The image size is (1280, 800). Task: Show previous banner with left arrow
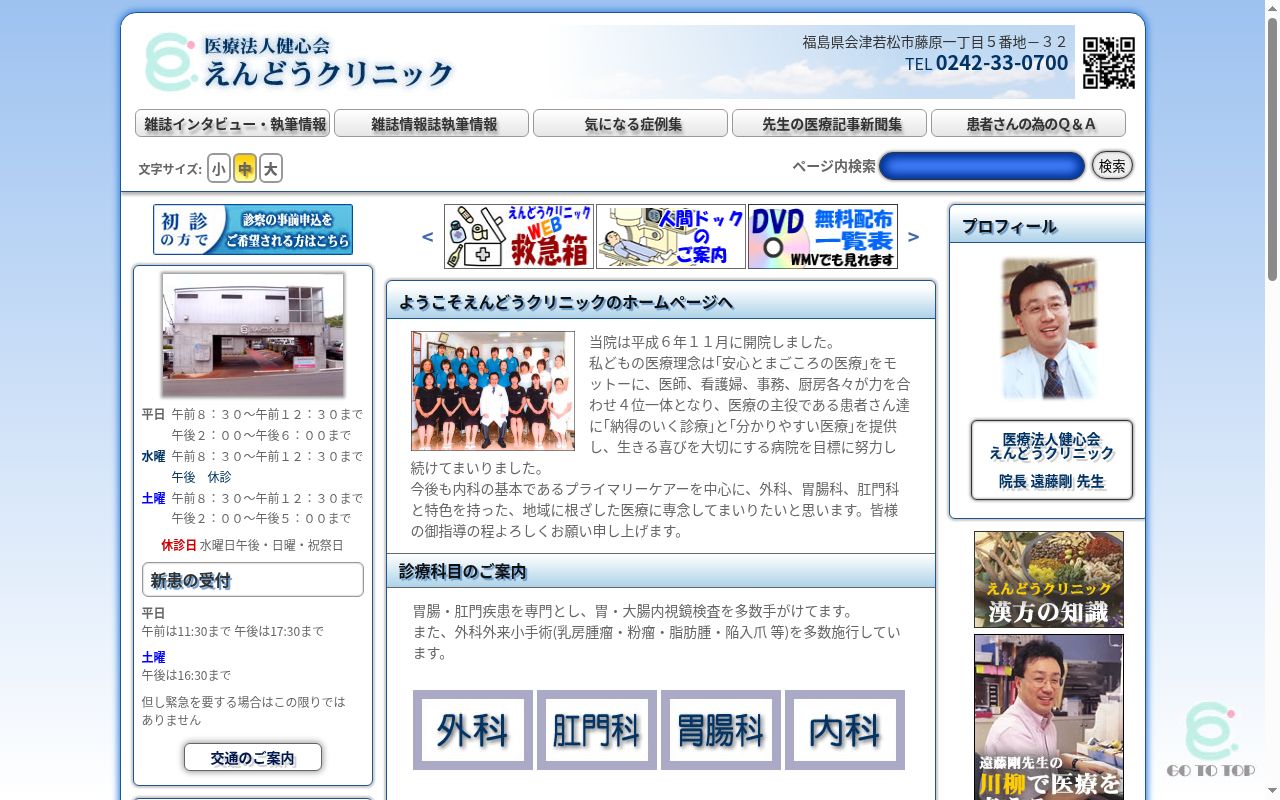click(x=428, y=237)
